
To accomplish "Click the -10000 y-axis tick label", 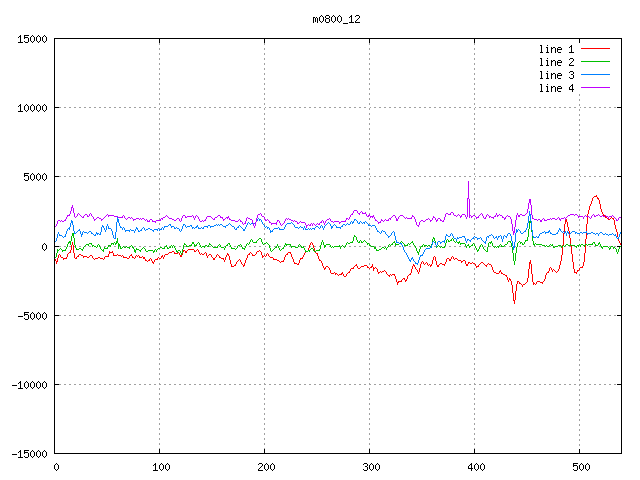I will point(29,384).
